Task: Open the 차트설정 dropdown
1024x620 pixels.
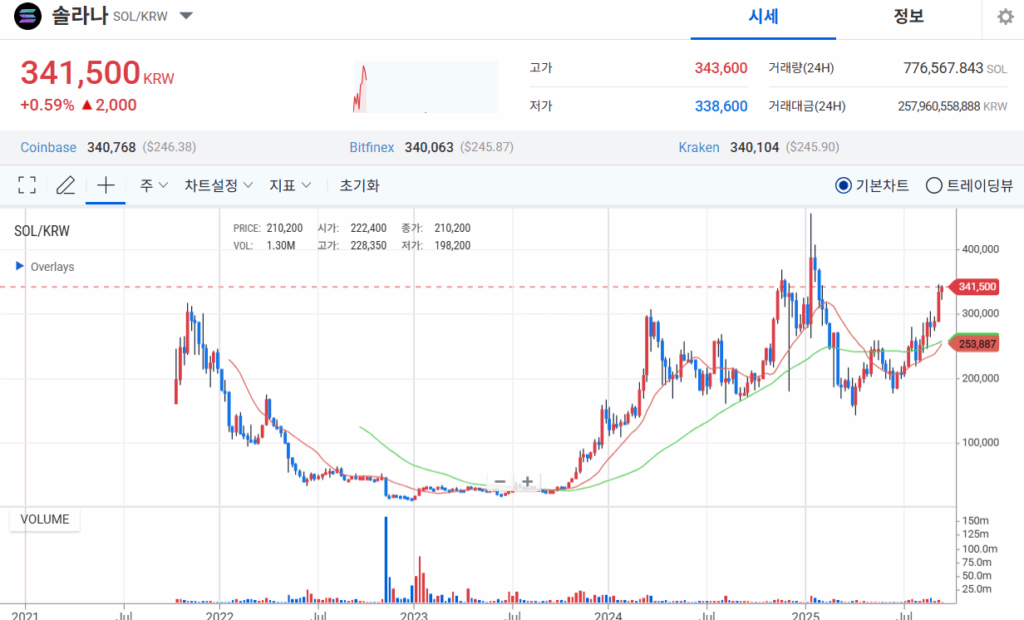Action: pyautogui.click(x=218, y=186)
